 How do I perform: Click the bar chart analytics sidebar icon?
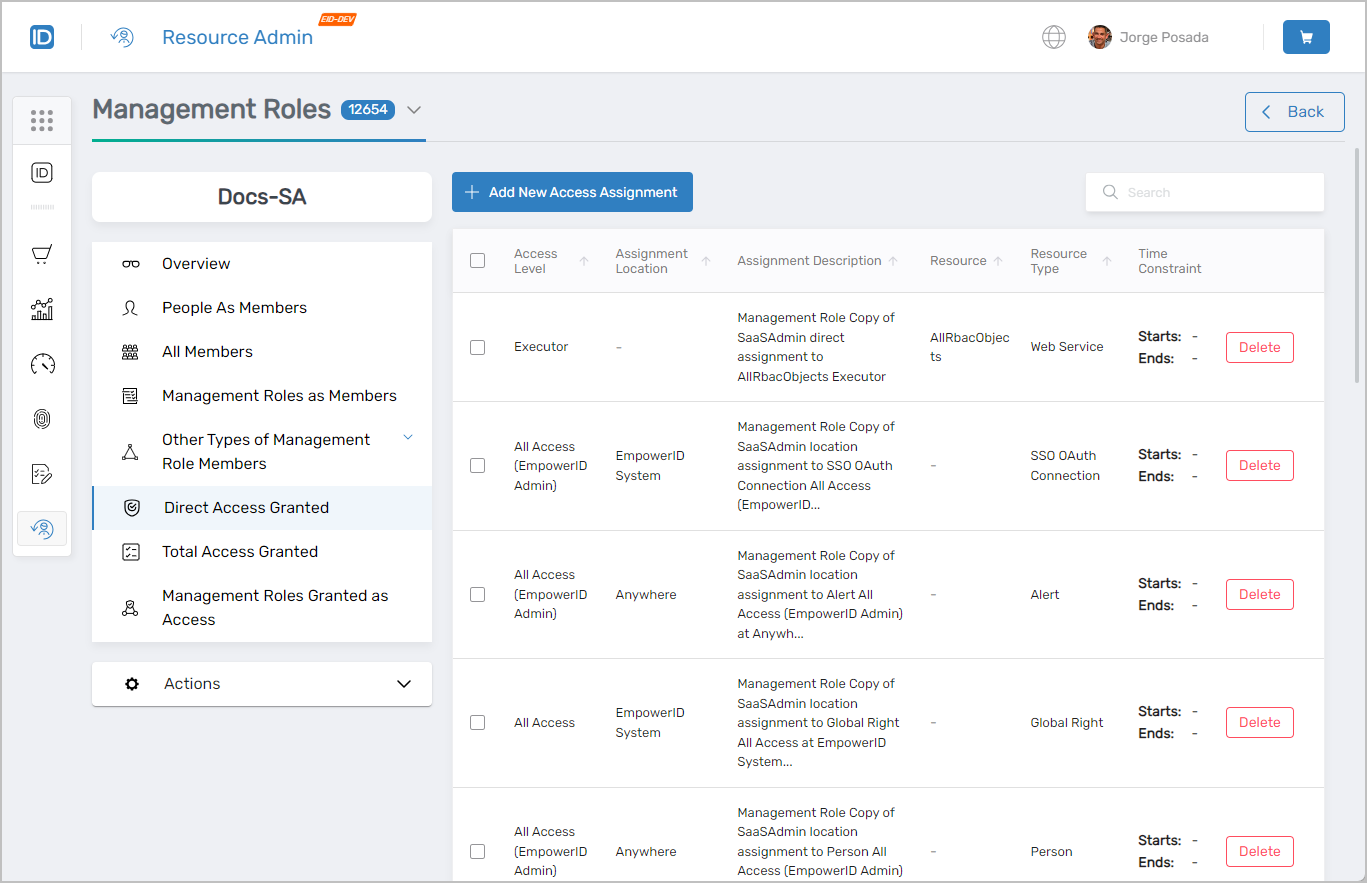pyautogui.click(x=42, y=310)
